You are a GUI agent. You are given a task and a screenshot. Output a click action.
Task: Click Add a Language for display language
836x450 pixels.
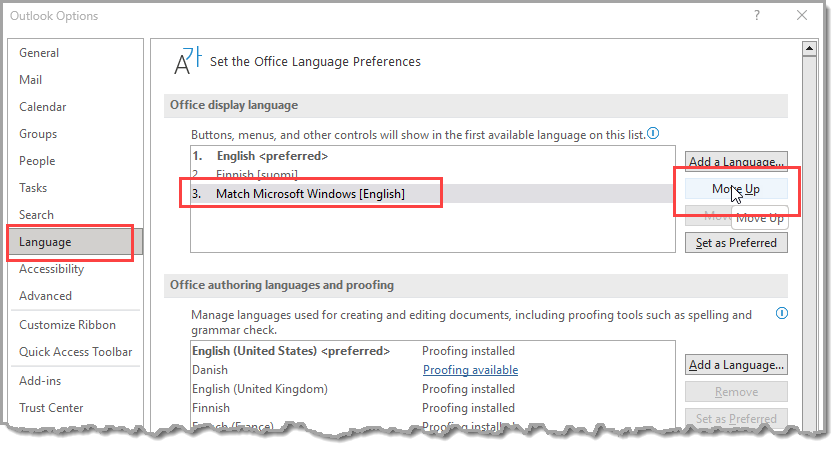[x=736, y=161]
